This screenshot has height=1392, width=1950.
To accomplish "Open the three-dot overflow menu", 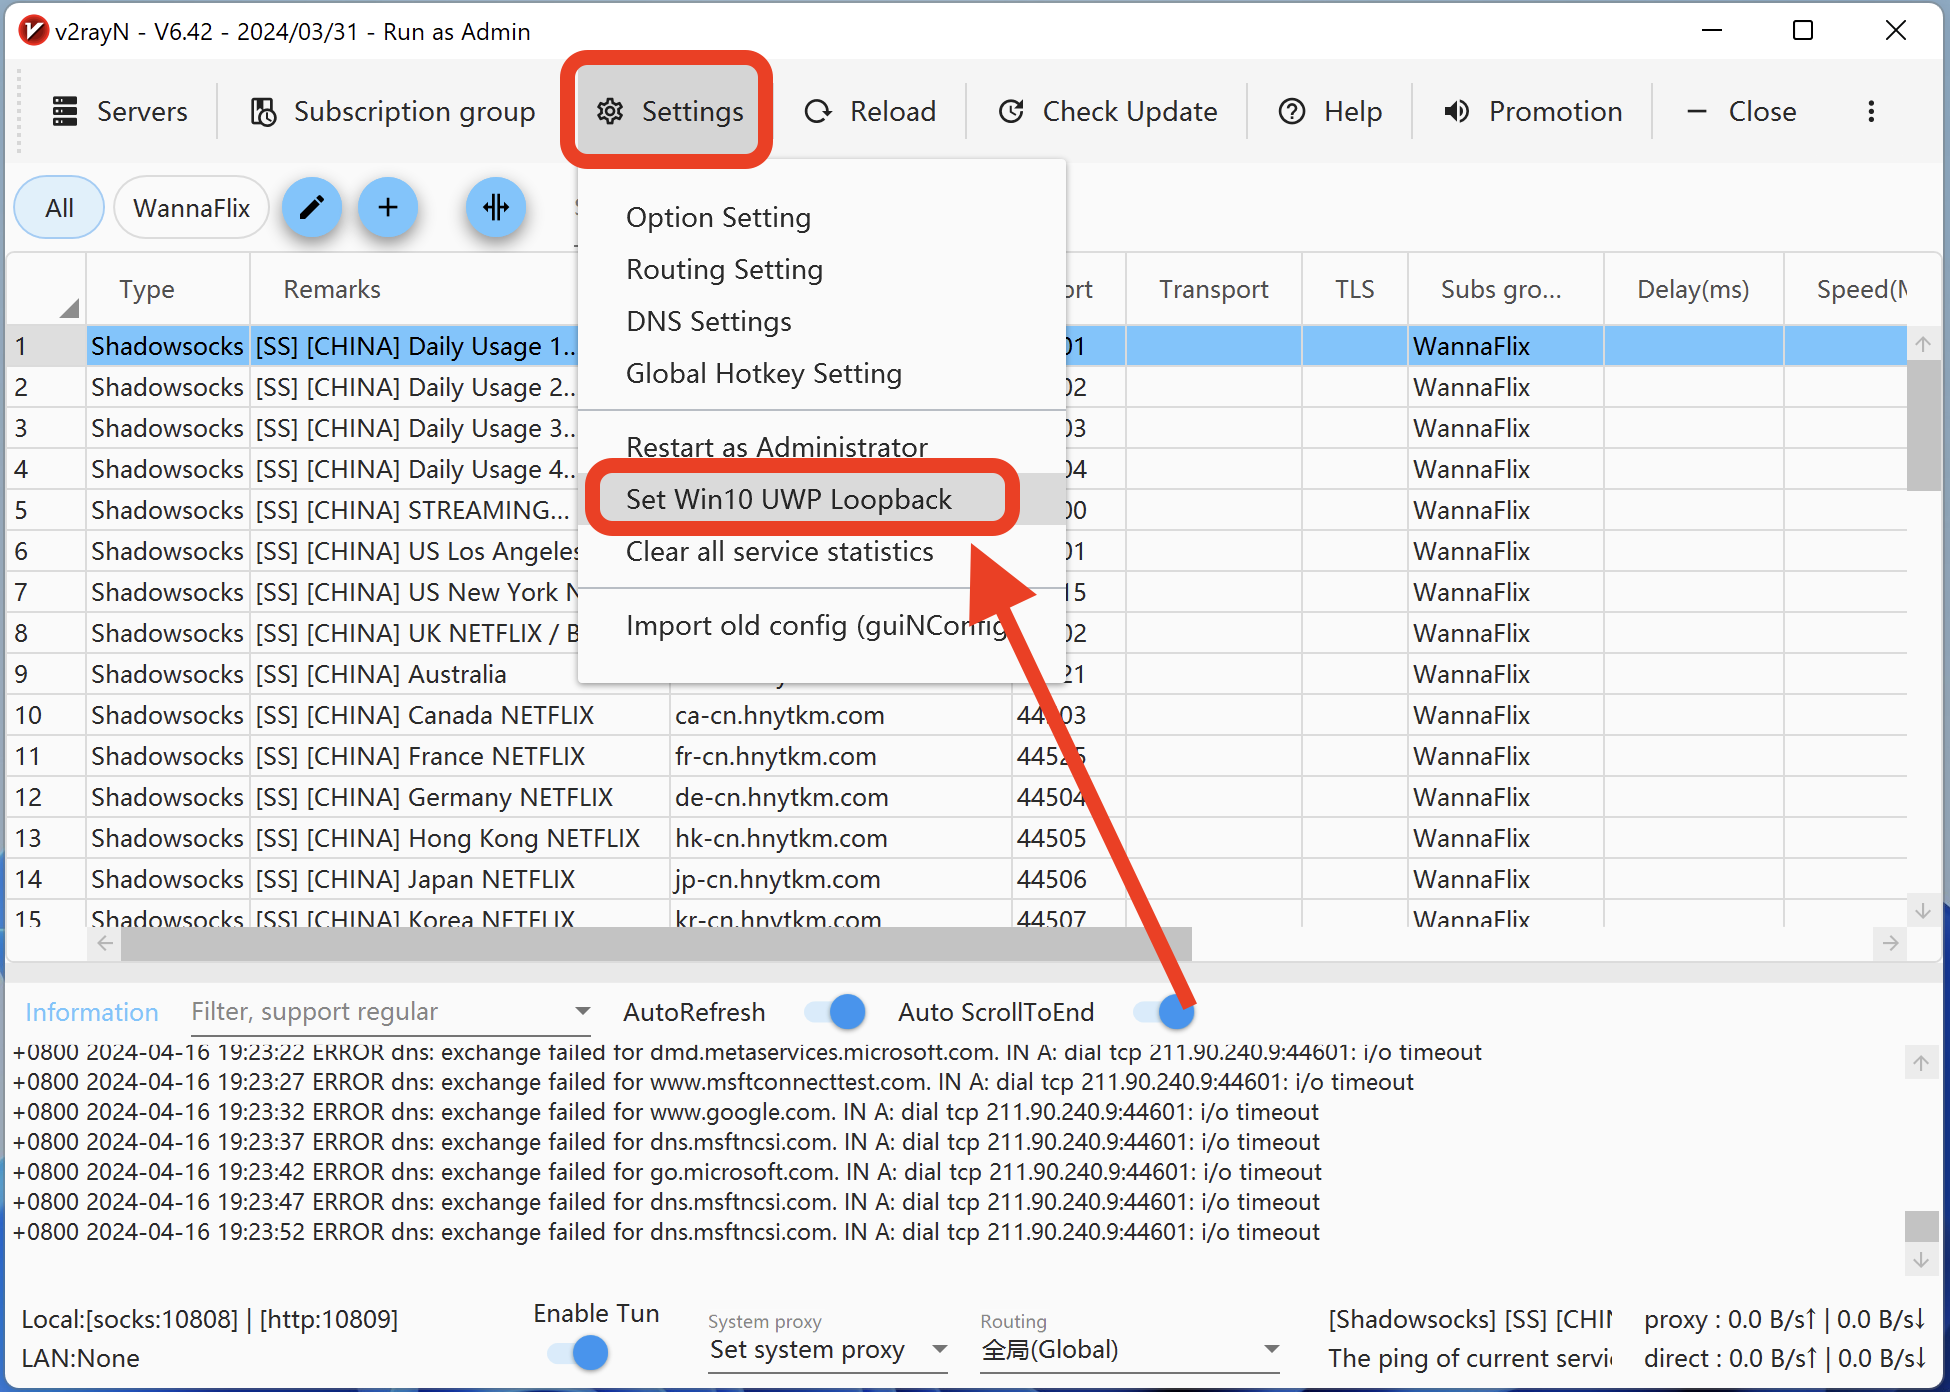I will [x=1871, y=111].
